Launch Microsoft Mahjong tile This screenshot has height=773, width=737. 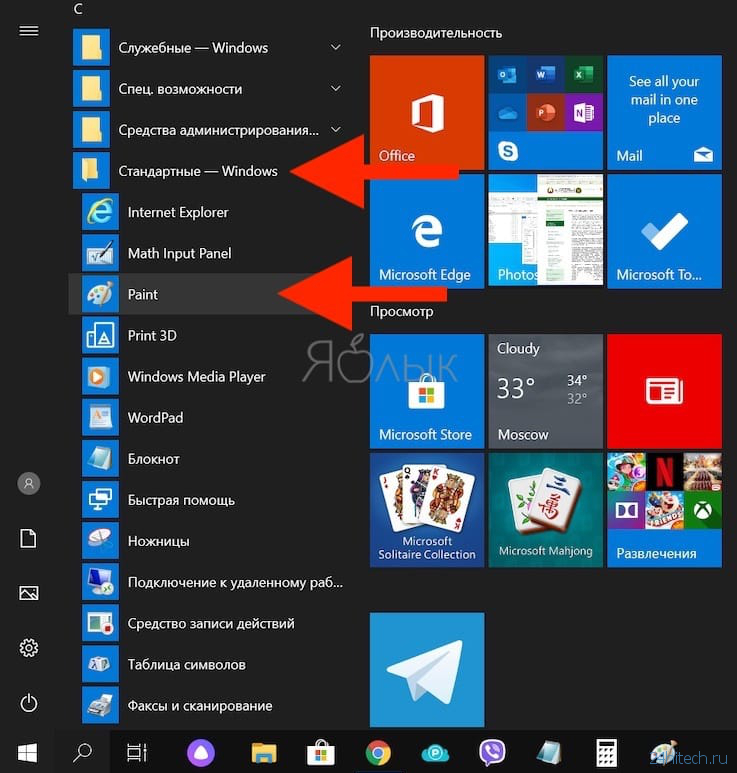pyautogui.click(x=546, y=510)
